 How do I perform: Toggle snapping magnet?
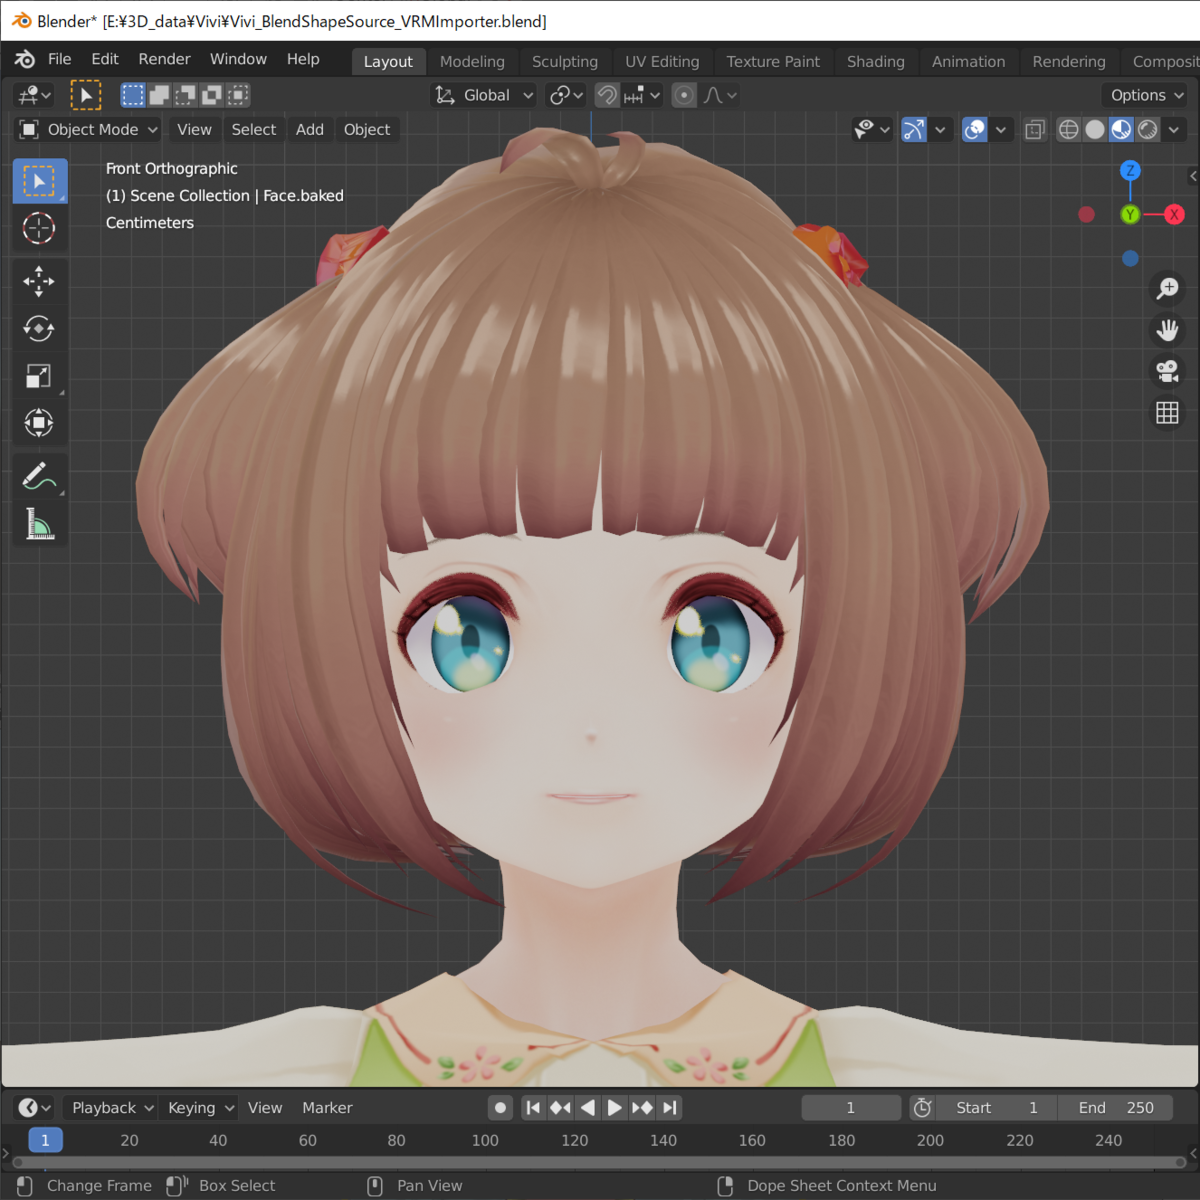[x=607, y=95]
